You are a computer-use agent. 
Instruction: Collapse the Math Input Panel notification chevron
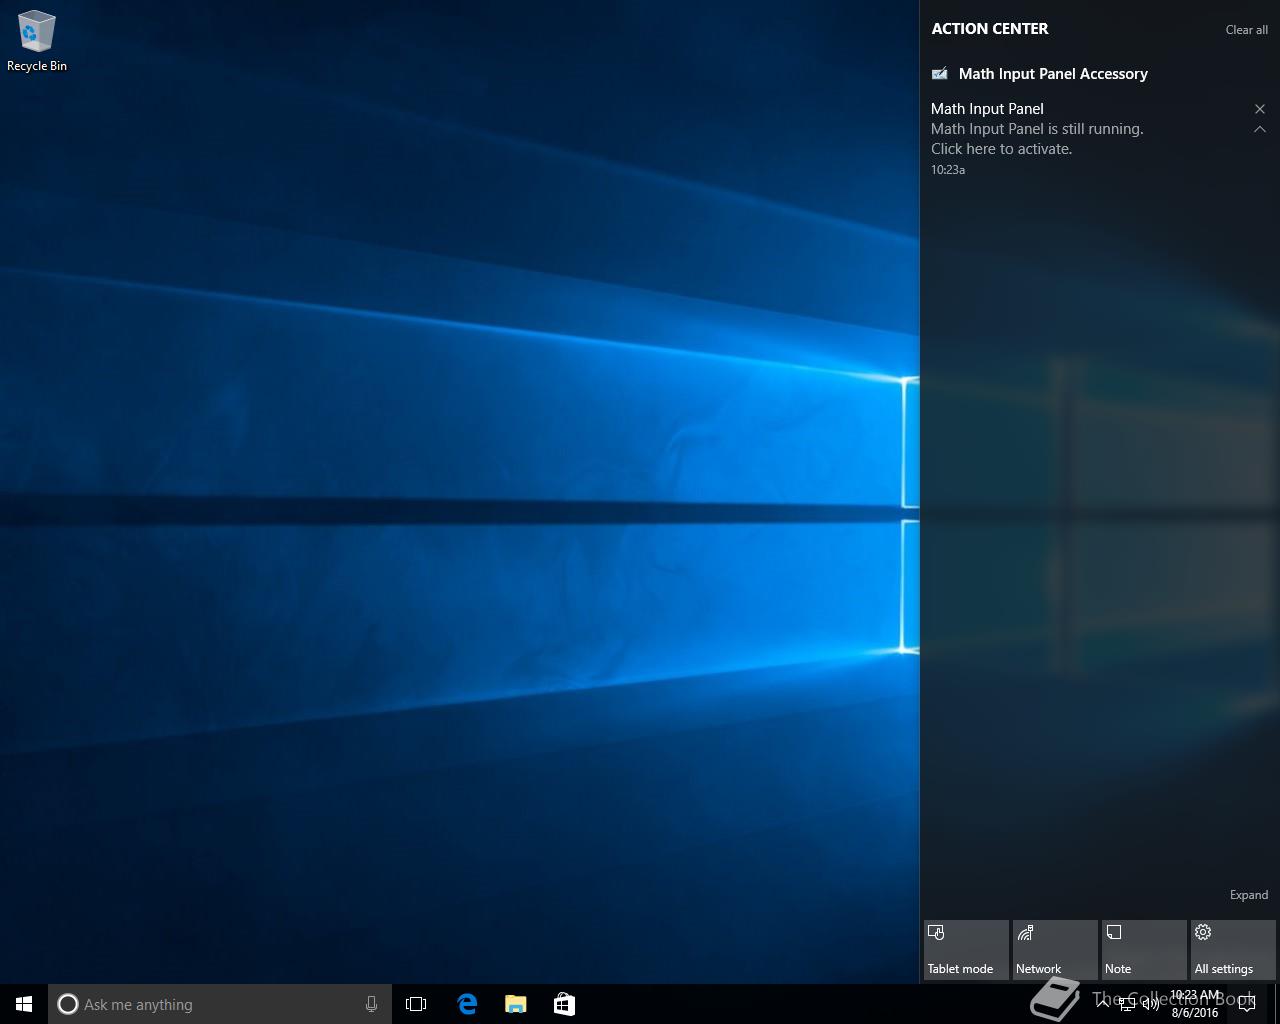tap(1260, 129)
